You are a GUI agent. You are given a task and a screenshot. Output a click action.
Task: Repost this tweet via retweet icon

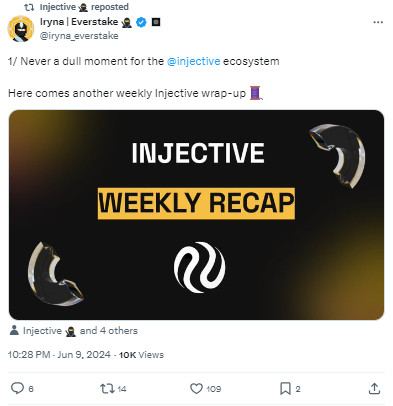[107, 388]
